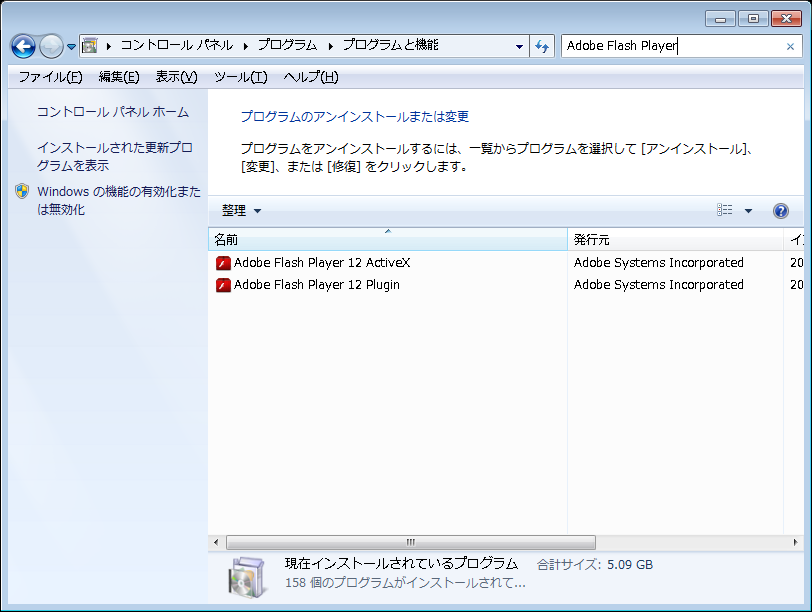Screen dimensions: 812x612
Task: Open the ファイル(F) menu
Action: pyautogui.click(x=51, y=77)
